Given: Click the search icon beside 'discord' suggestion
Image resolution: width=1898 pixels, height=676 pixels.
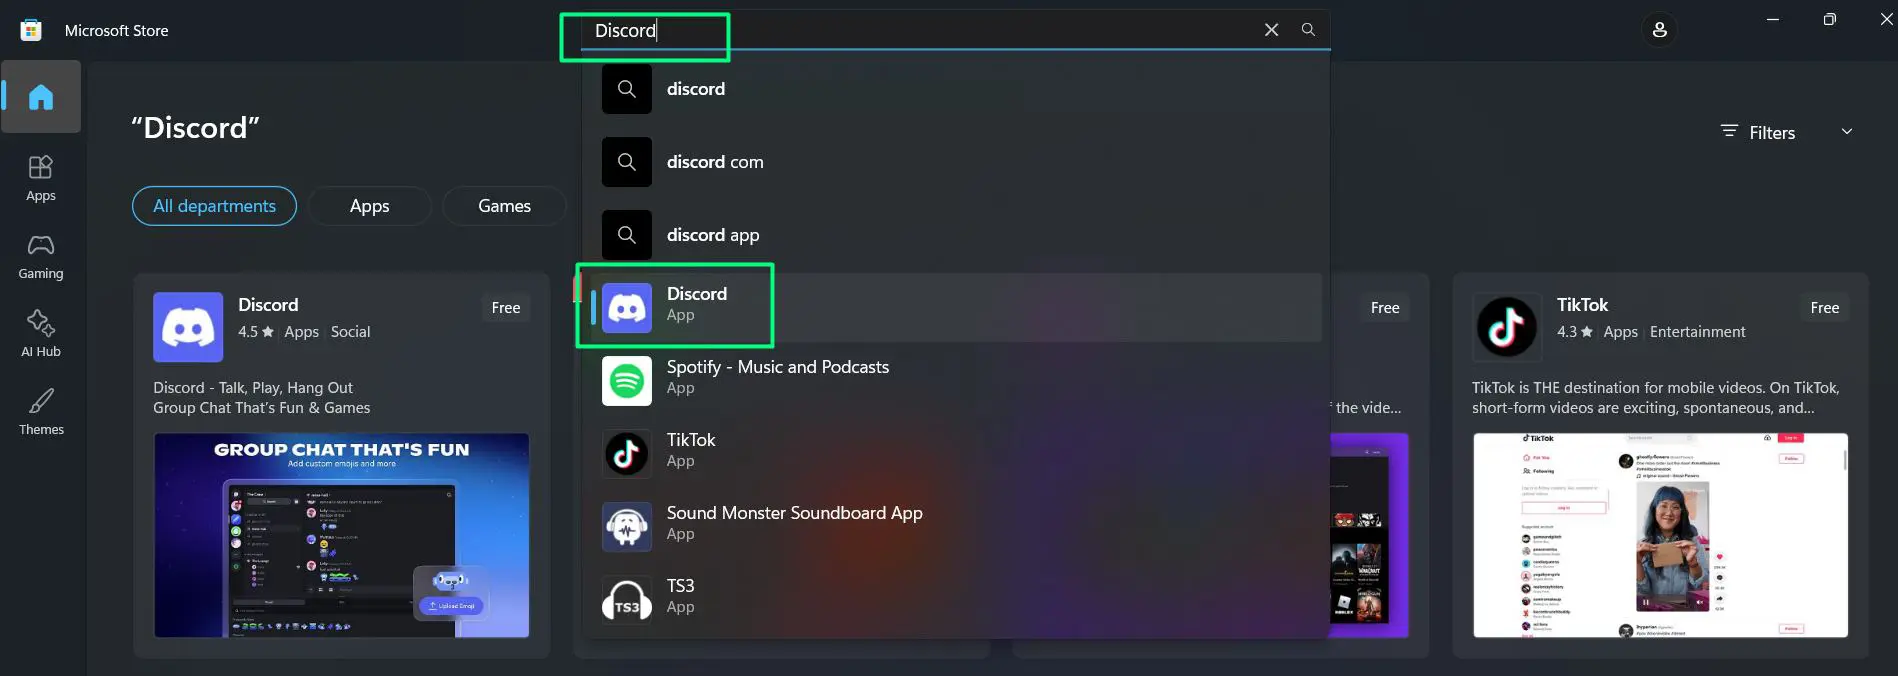Looking at the screenshot, I should pyautogui.click(x=627, y=89).
